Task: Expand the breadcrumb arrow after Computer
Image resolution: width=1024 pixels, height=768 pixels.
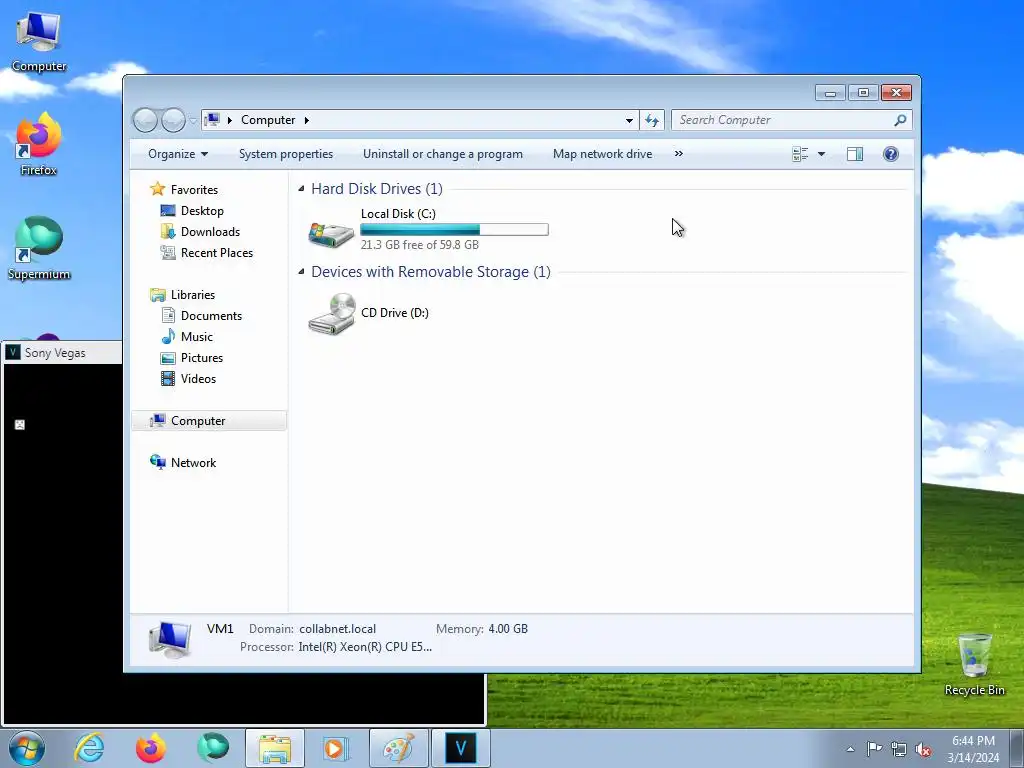Action: click(306, 120)
